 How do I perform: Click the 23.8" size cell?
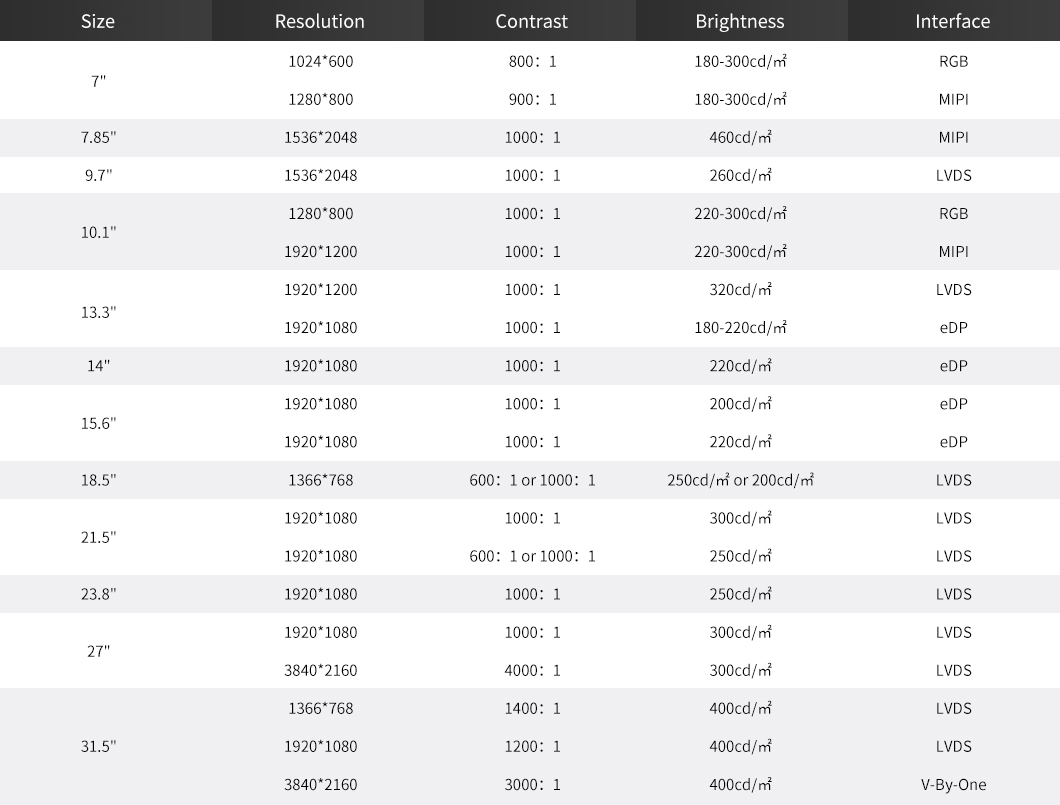click(x=98, y=594)
